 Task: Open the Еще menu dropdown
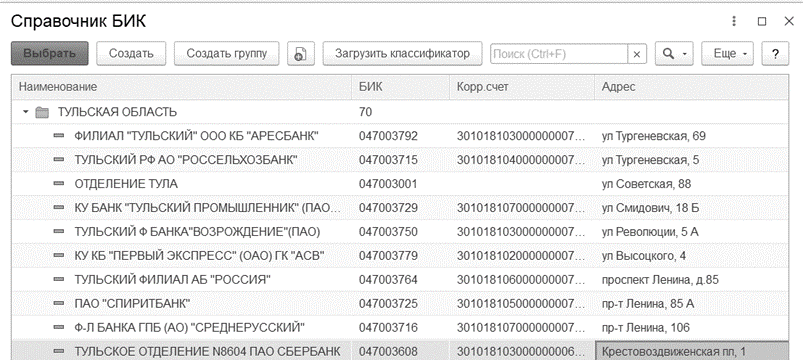[727, 53]
